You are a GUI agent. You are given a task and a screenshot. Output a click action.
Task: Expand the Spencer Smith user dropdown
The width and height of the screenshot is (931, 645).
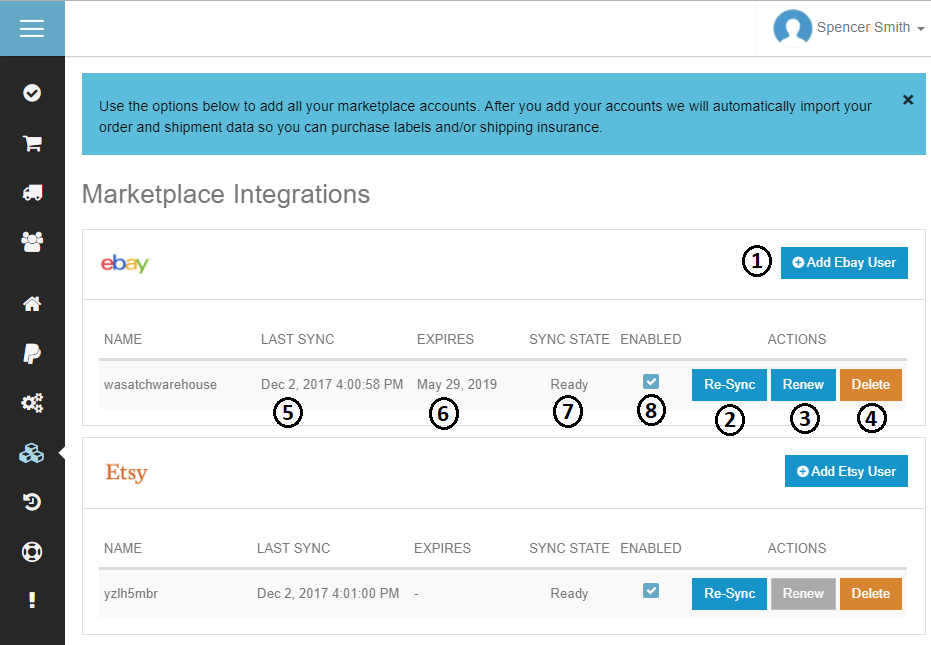click(x=870, y=27)
